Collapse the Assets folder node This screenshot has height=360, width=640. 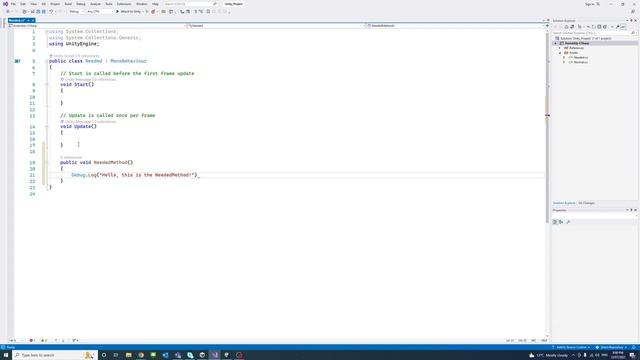(560, 53)
